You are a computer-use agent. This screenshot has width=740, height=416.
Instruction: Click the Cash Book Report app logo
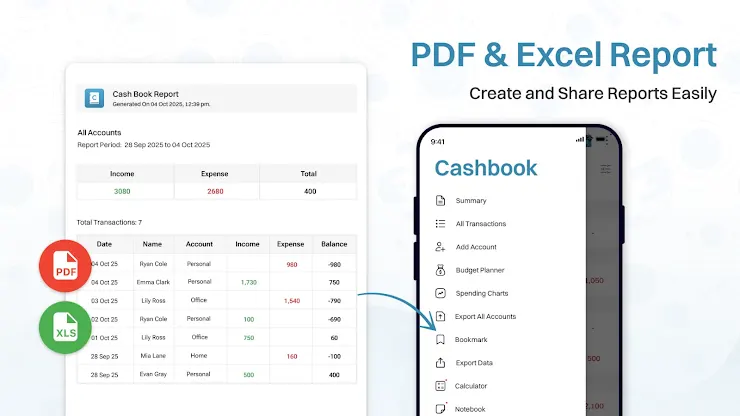tap(94, 98)
